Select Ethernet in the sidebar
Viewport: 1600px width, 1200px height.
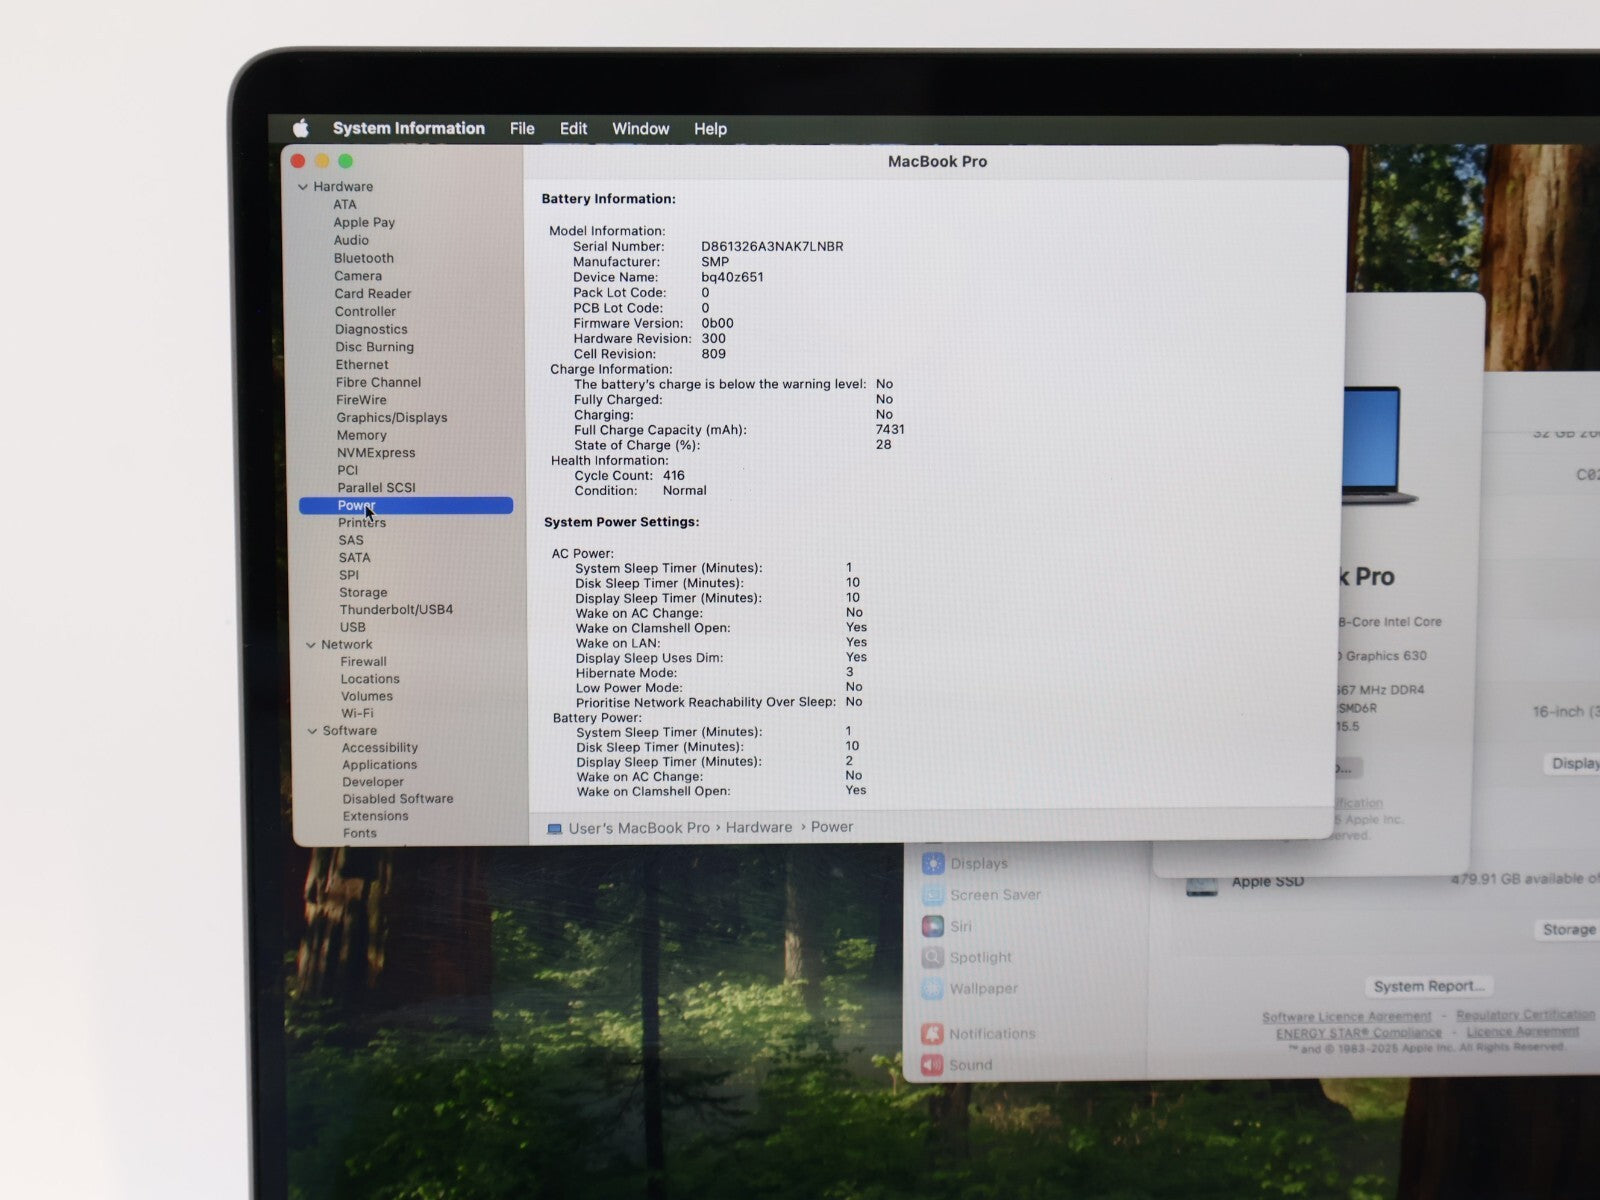(x=362, y=365)
